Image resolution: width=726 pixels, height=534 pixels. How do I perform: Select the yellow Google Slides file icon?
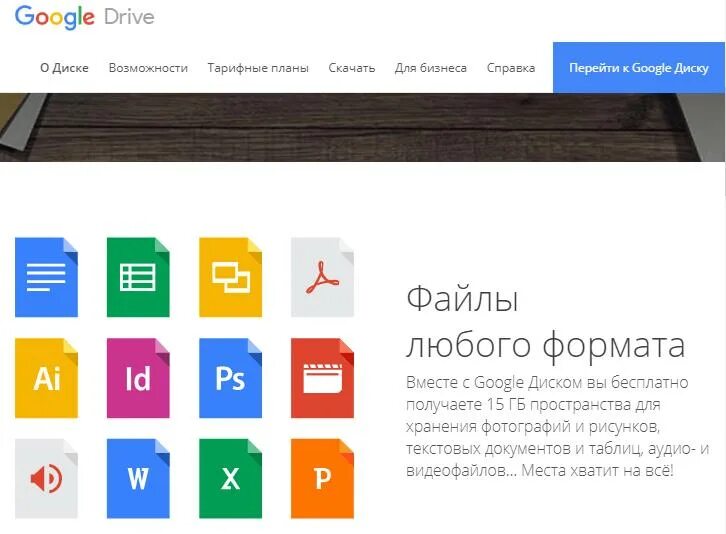pos(230,277)
